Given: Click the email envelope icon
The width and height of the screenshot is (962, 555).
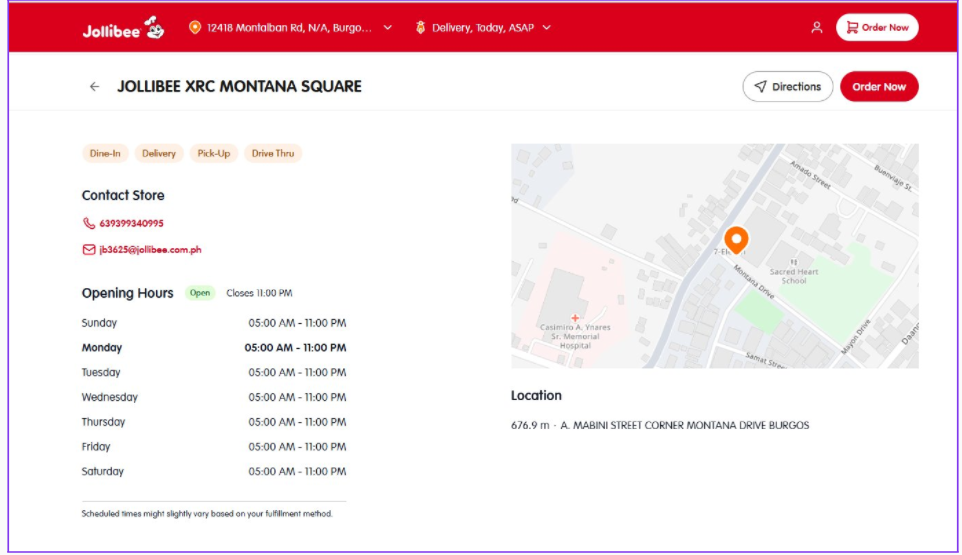Looking at the screenshot, I should (x=89, y=250).
